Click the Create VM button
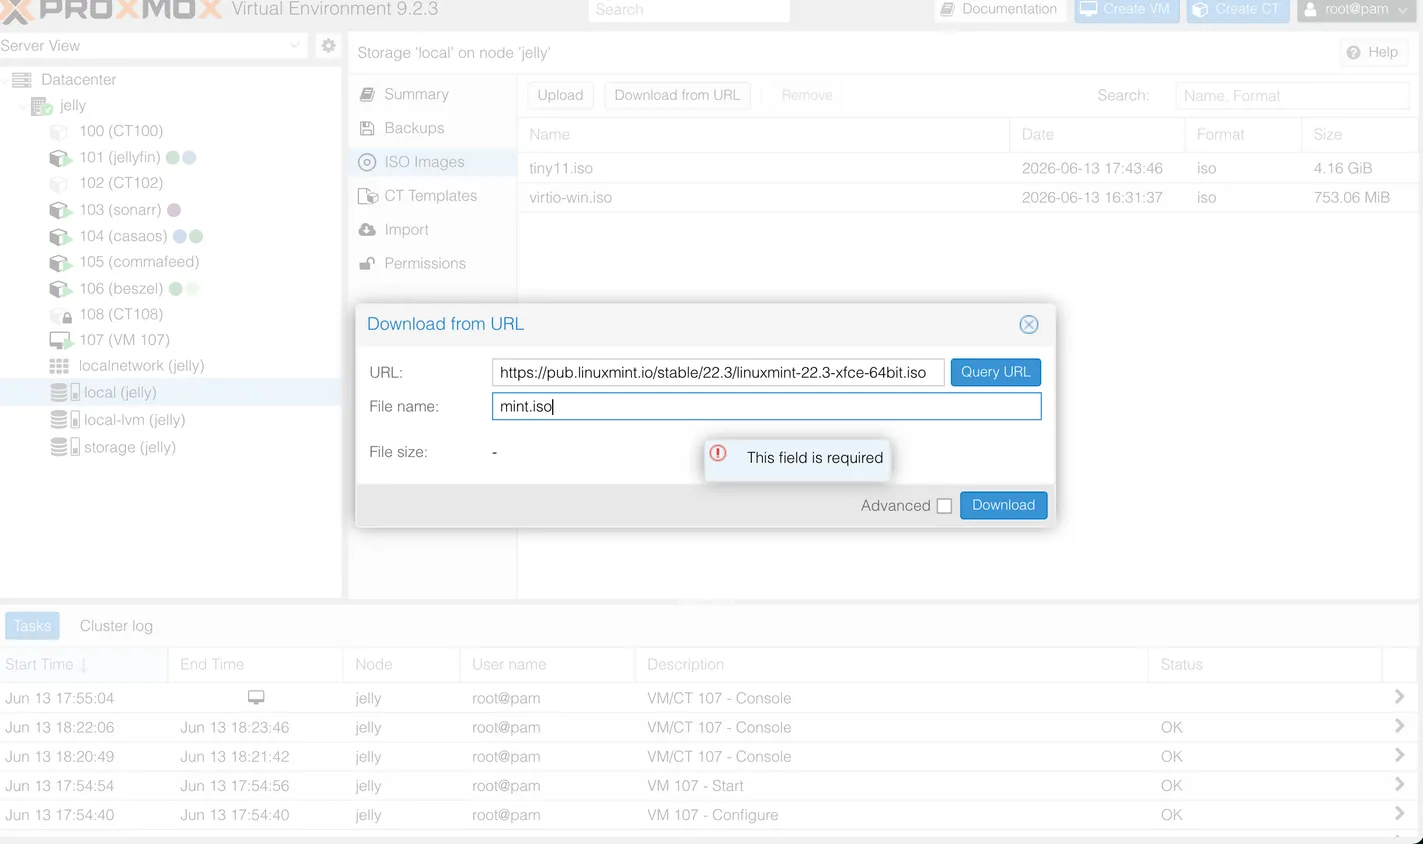This screenshot has height=844, width=1423. pos(1126,9)
